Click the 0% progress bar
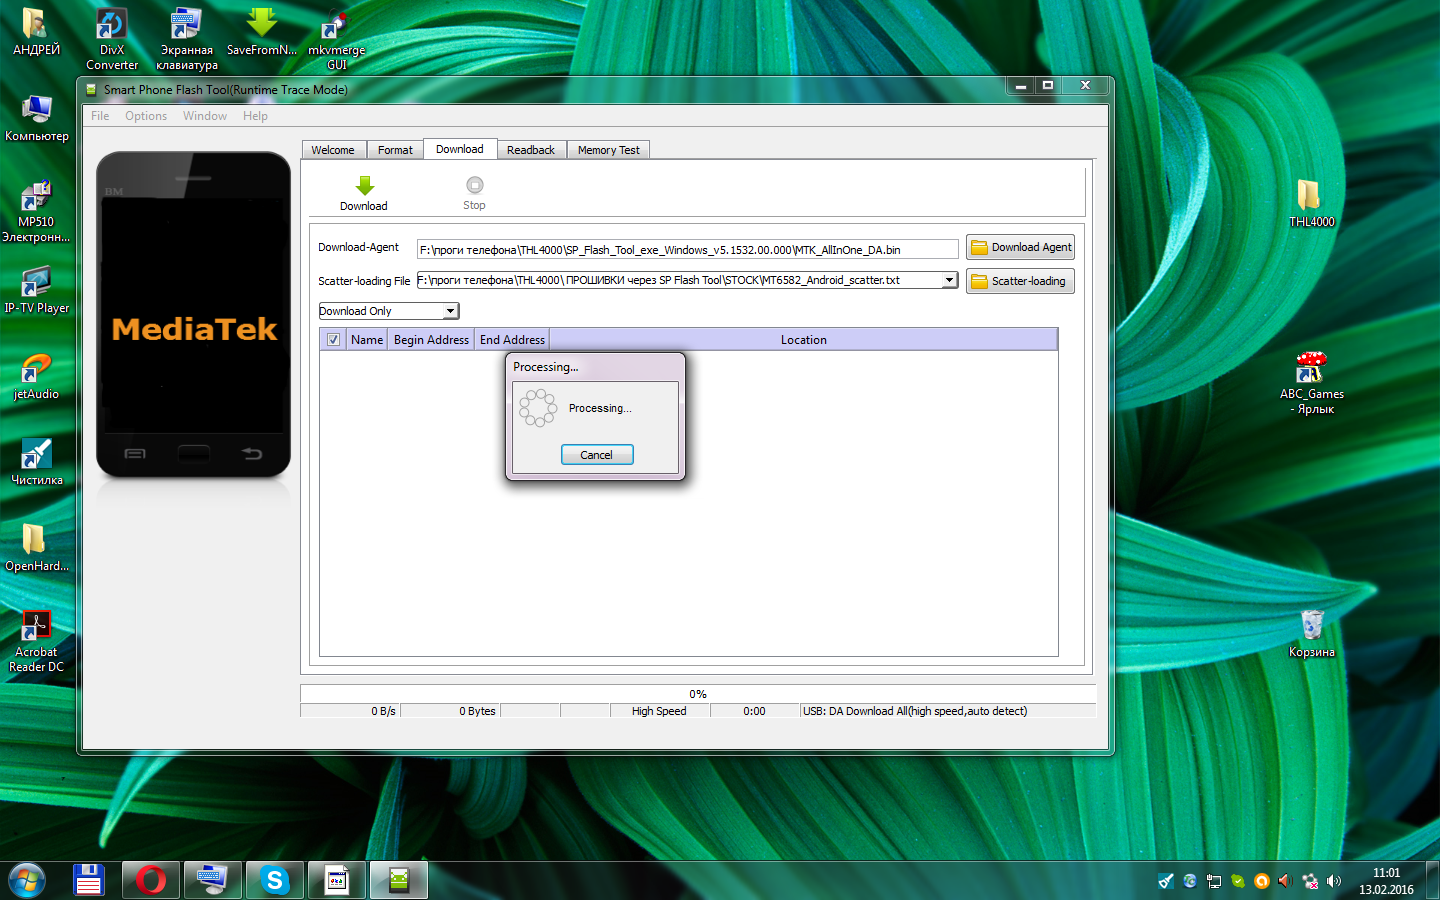The height and width of the screenshot is (900, 1440). pyautogui.click(x=697, y=693)
